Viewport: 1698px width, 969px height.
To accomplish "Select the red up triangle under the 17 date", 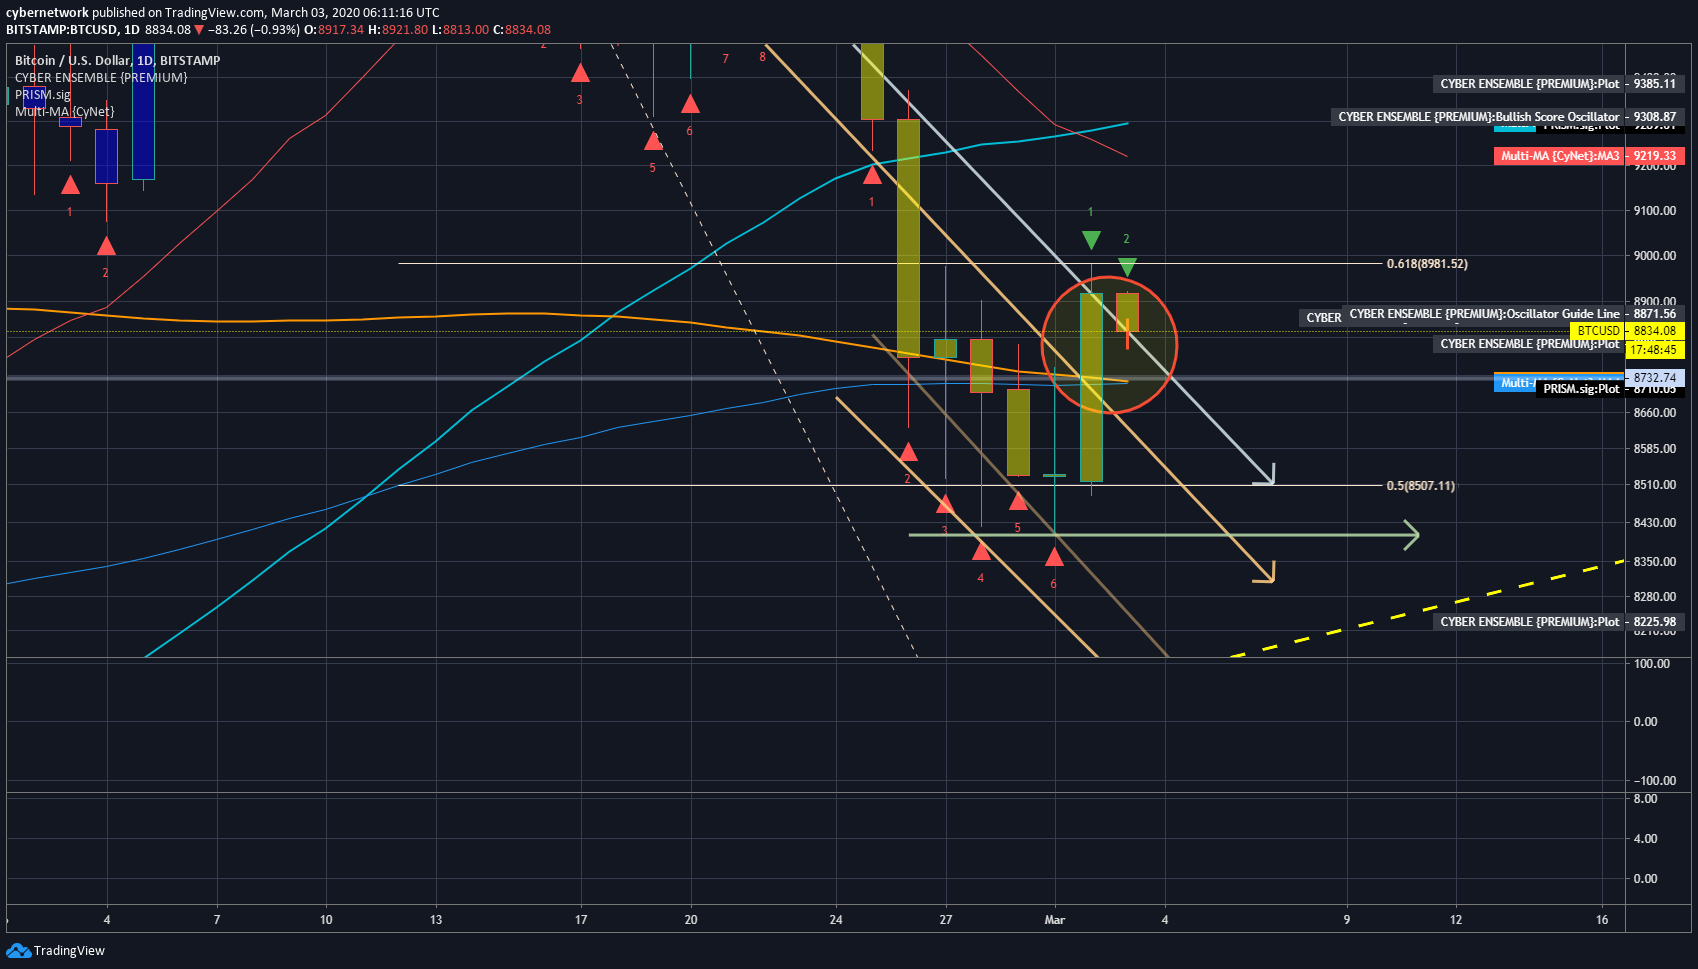I will click(x=580, y=72).
